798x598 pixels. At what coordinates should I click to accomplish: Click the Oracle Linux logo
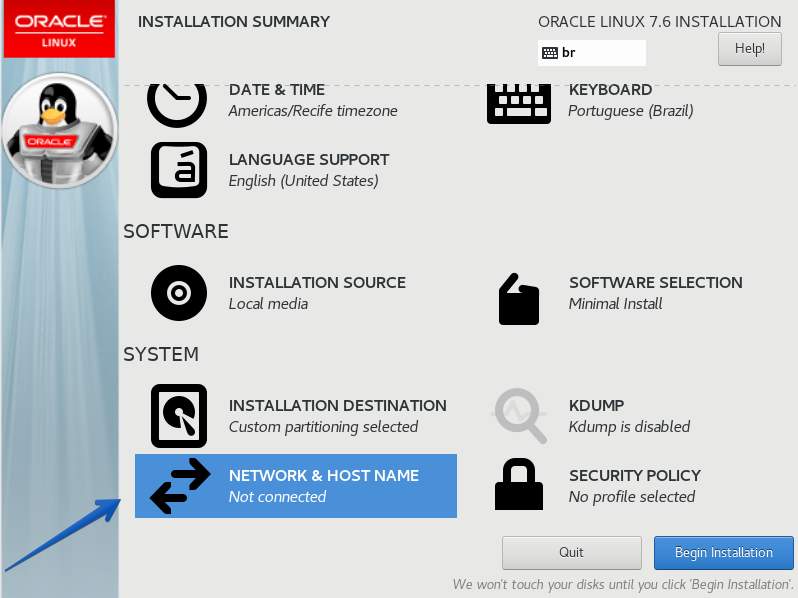coord(59,29)
